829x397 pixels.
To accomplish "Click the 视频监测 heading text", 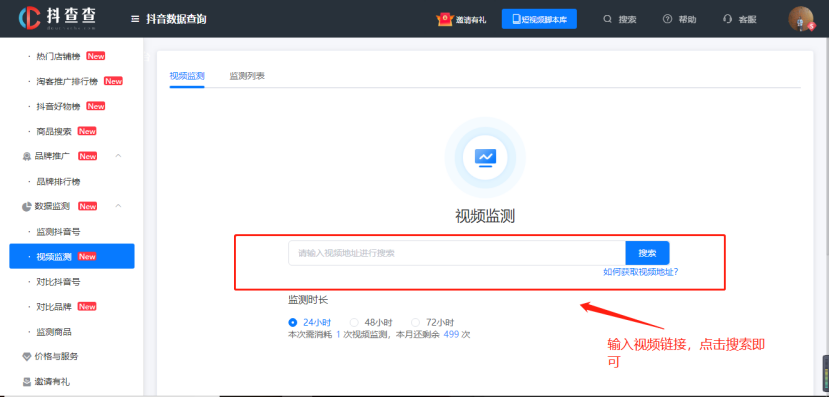I will [x=485, y=216].
